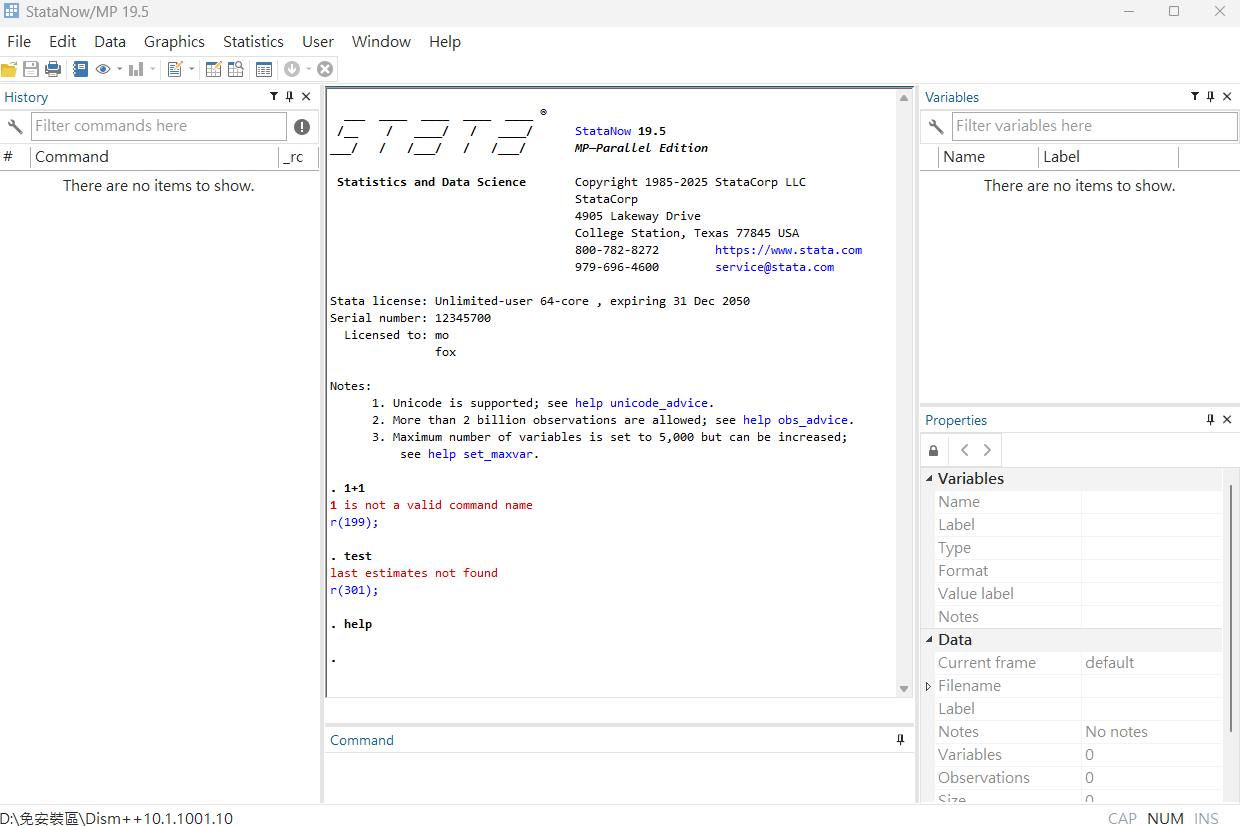Open the Graphics menu

pos(174,42)
